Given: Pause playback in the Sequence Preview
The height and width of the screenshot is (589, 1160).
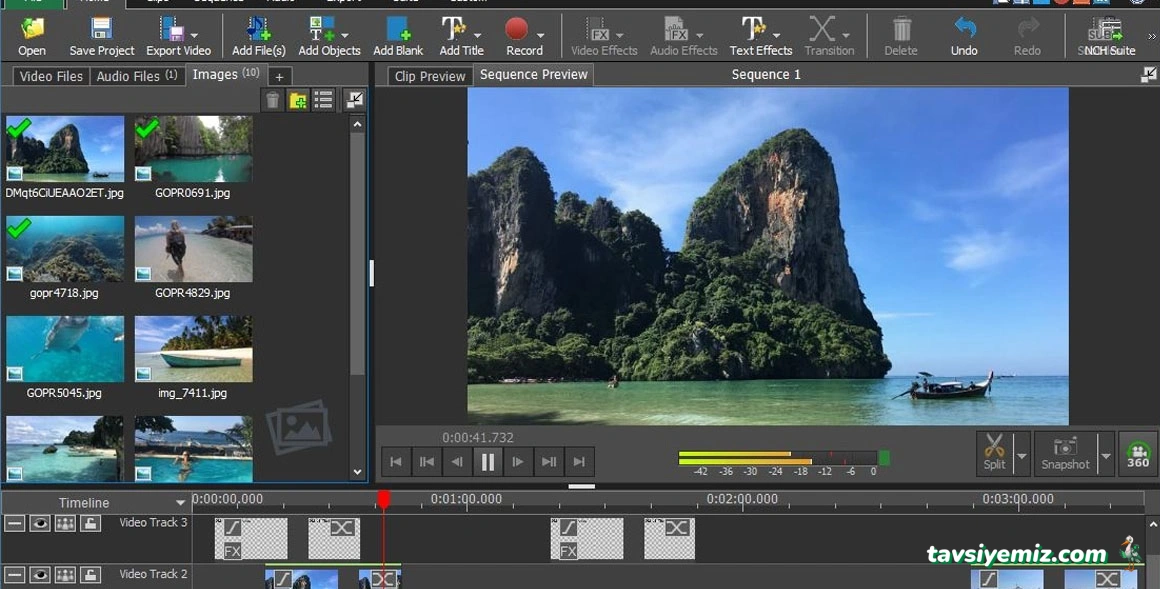Looking at the screenshot, I should click(488, 461).
